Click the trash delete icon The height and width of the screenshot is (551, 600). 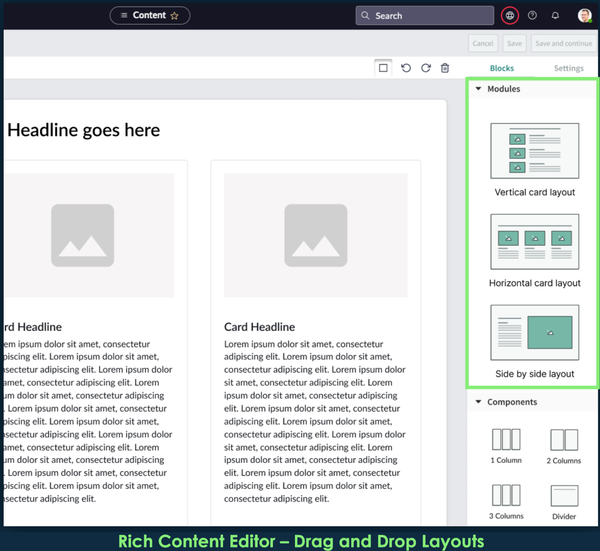point(445,68)
